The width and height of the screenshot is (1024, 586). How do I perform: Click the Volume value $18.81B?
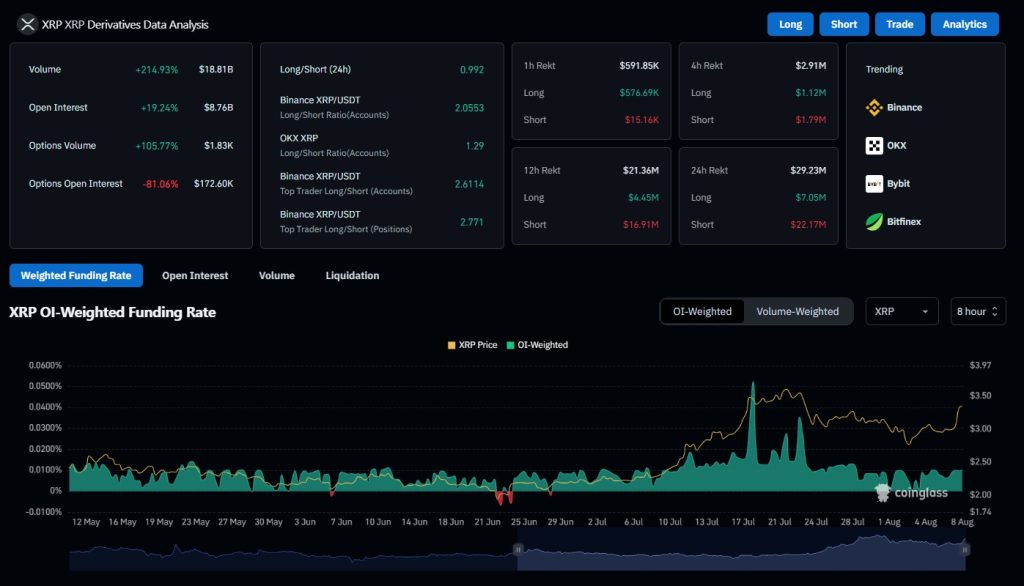tap(216, 69)
